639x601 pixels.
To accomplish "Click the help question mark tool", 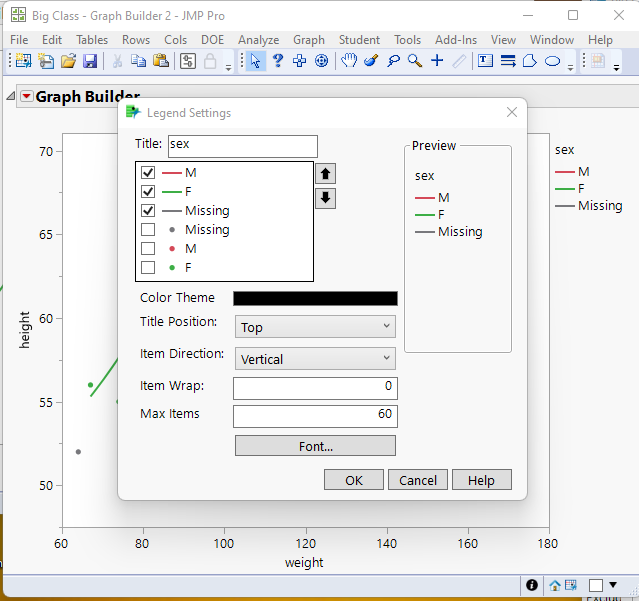I will pyautogui.click(x=277, y=61).
